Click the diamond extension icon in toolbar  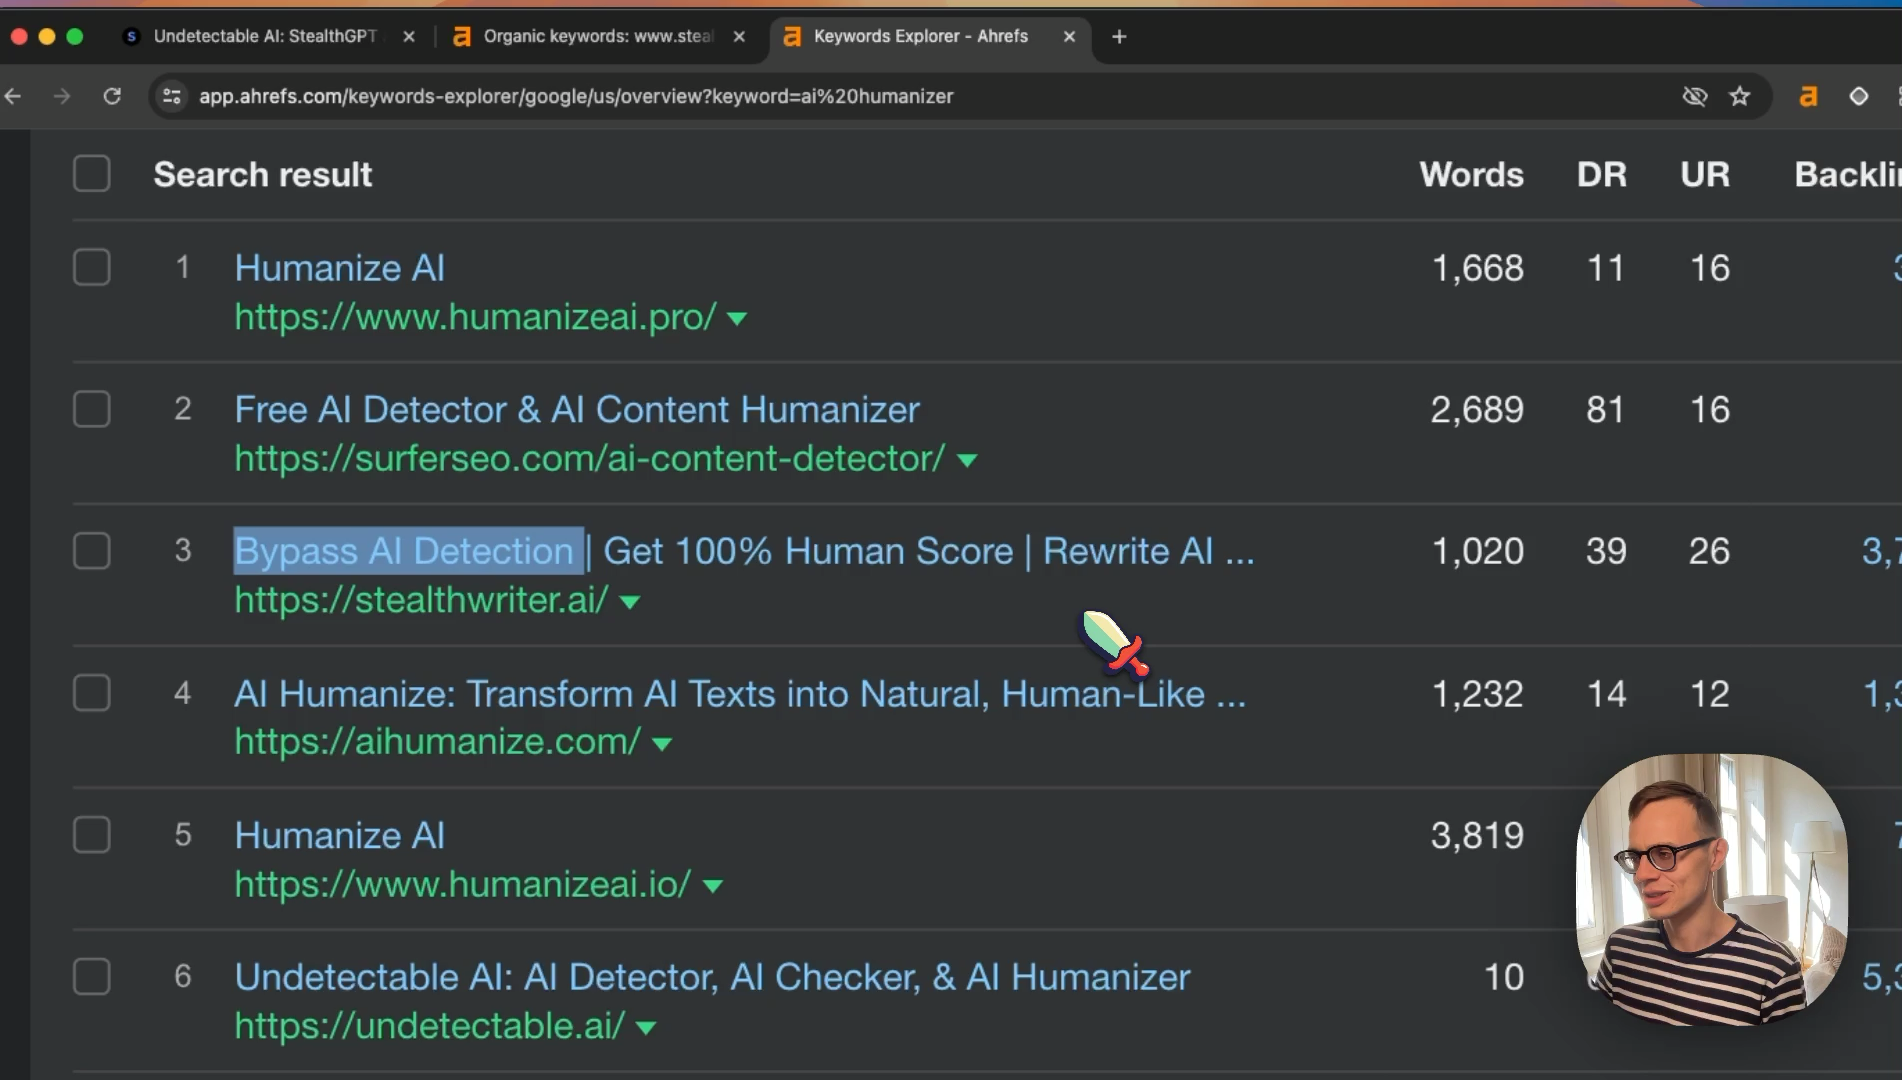[x=1858, y=96]
